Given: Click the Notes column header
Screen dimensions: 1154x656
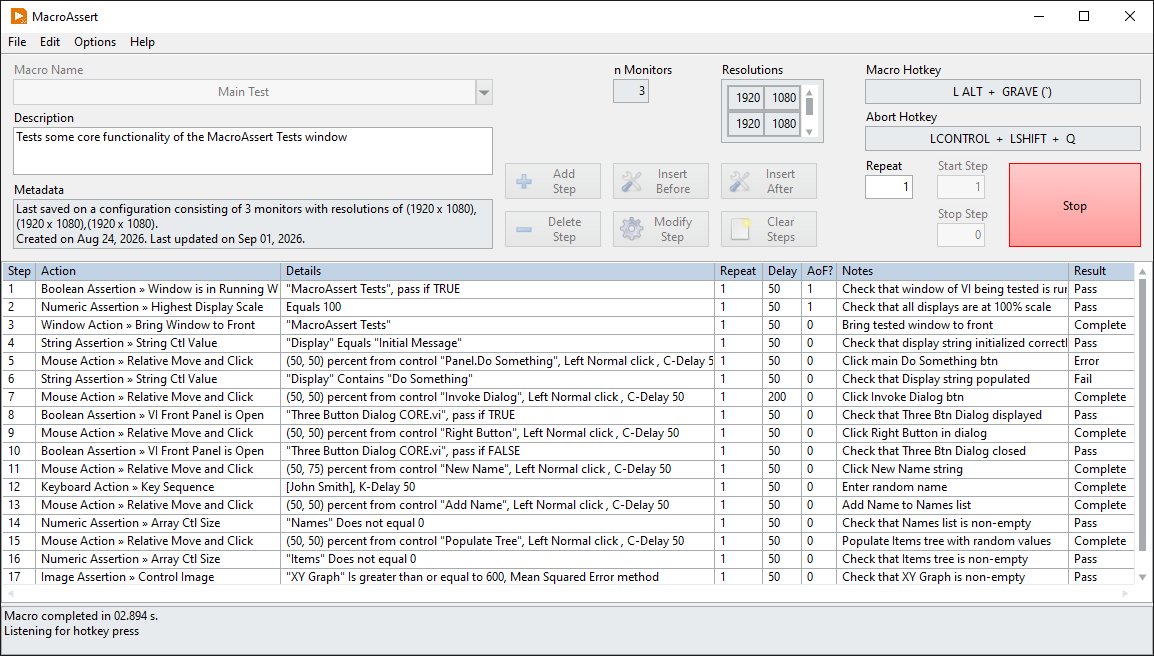Looking at the screenshot, I should [x=953, y=271].
